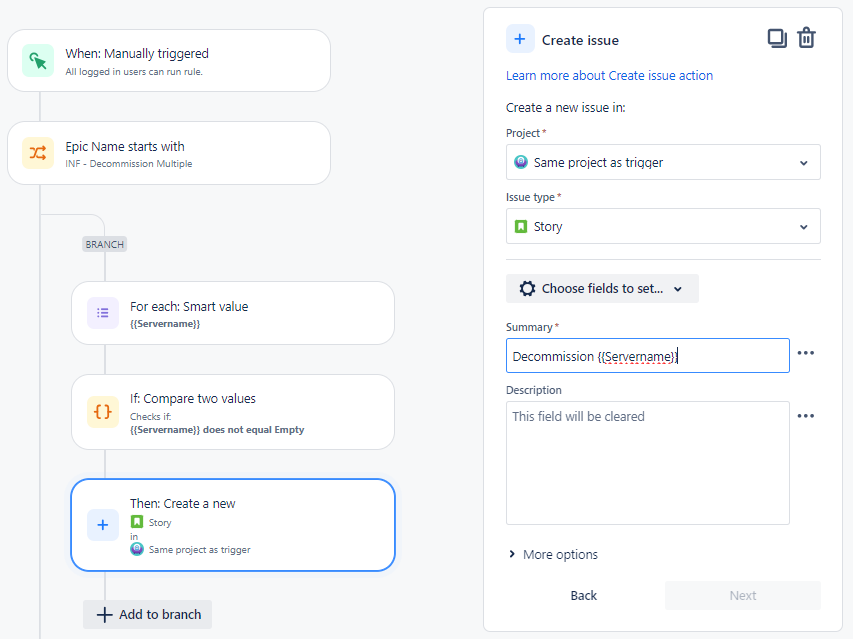This screenshot has height=639, width=853.
Task: Click the blue plus icon on Create step
Action: click(x=102, y=525)
